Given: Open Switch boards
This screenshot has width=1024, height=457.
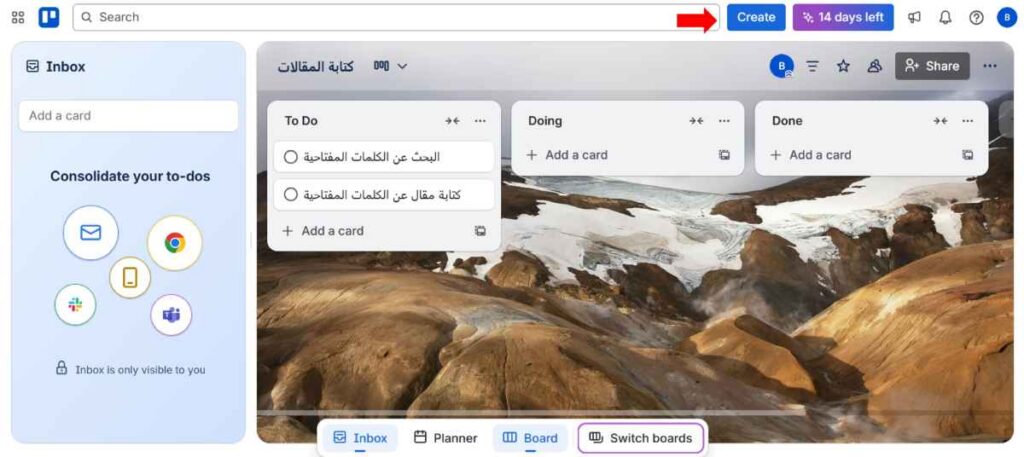Looking at the screenshot, I should (x=641, y=437).
